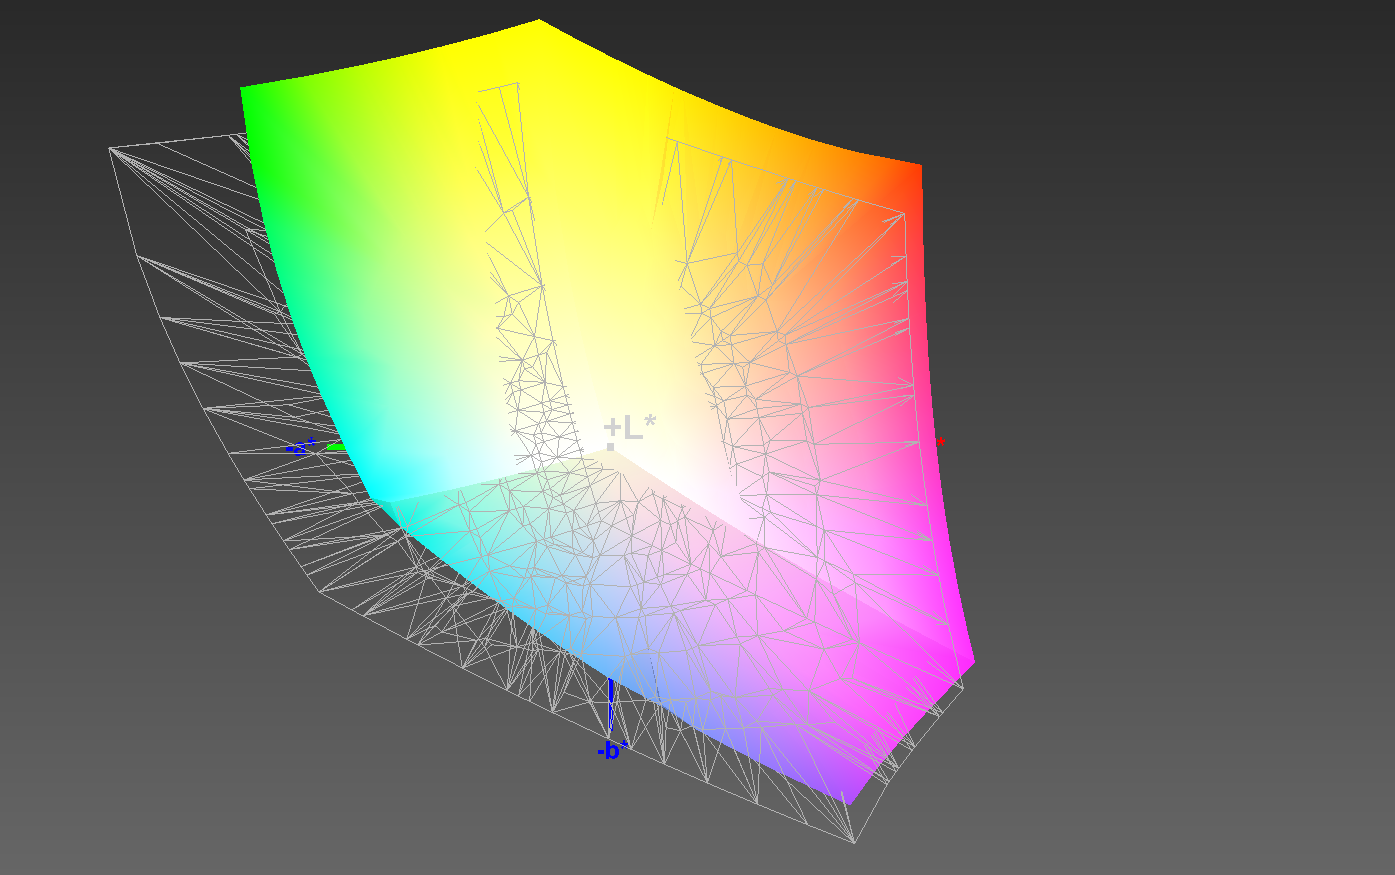Click the small gray square below +L*
The width and height of the screenshot is (1395, 875).
pyautogui.click(x=611, y=446)
